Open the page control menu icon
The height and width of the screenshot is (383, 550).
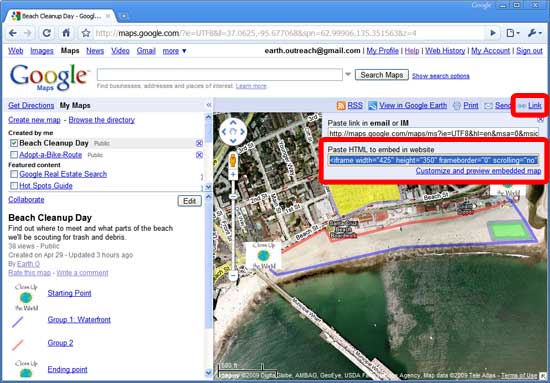click(512, 33)
